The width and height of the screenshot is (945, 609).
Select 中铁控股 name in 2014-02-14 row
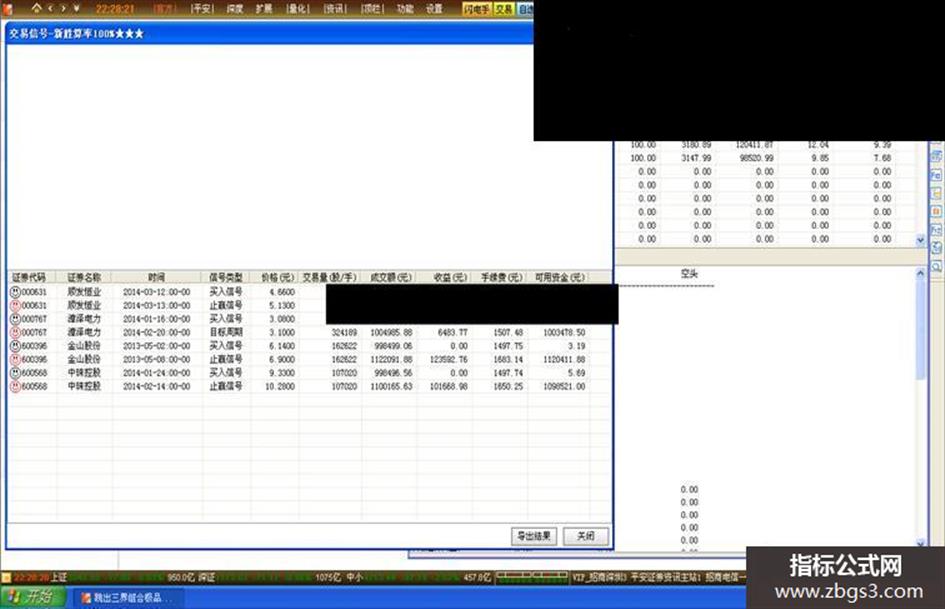tap(84, 387)
